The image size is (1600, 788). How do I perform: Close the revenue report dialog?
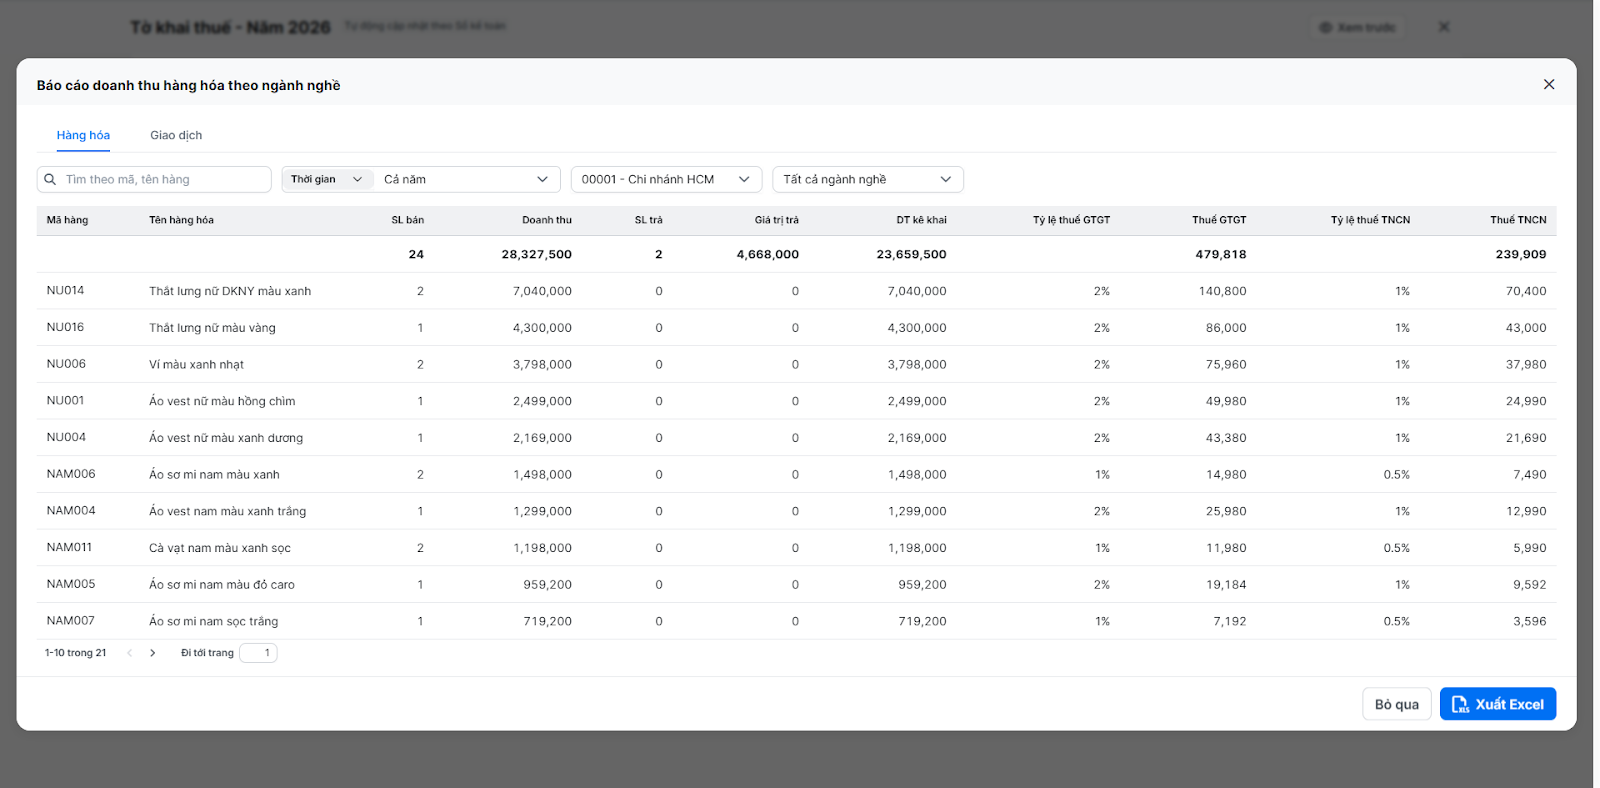1549,85
